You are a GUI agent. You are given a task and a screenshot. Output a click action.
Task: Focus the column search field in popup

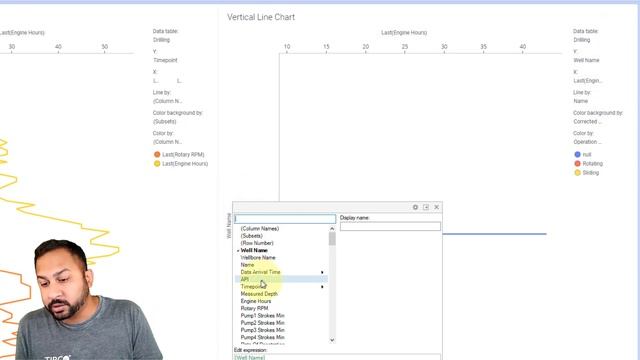tap(285, 219)
